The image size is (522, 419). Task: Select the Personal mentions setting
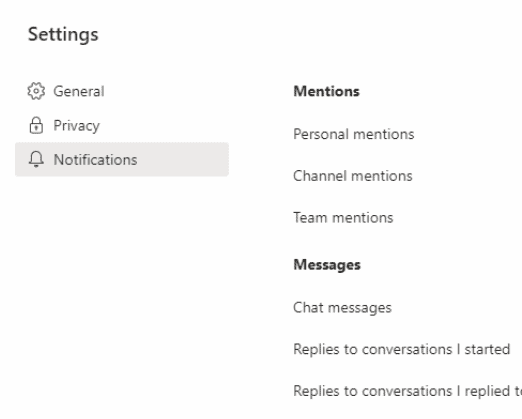pyautogui.click(x=354, y=134)
